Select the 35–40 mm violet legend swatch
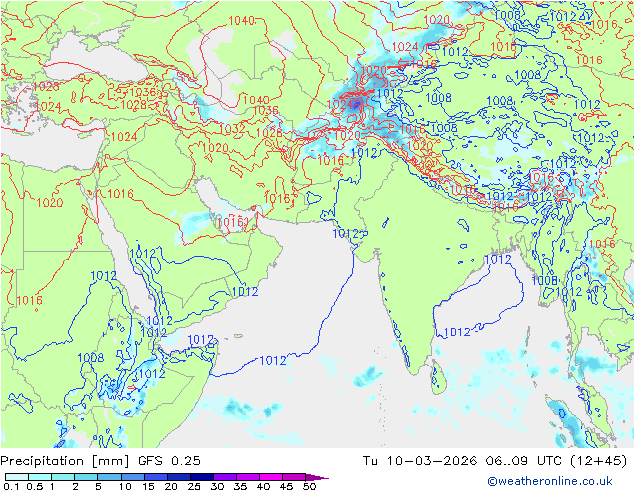Screen dimensions: 634x490 [247, 477]
